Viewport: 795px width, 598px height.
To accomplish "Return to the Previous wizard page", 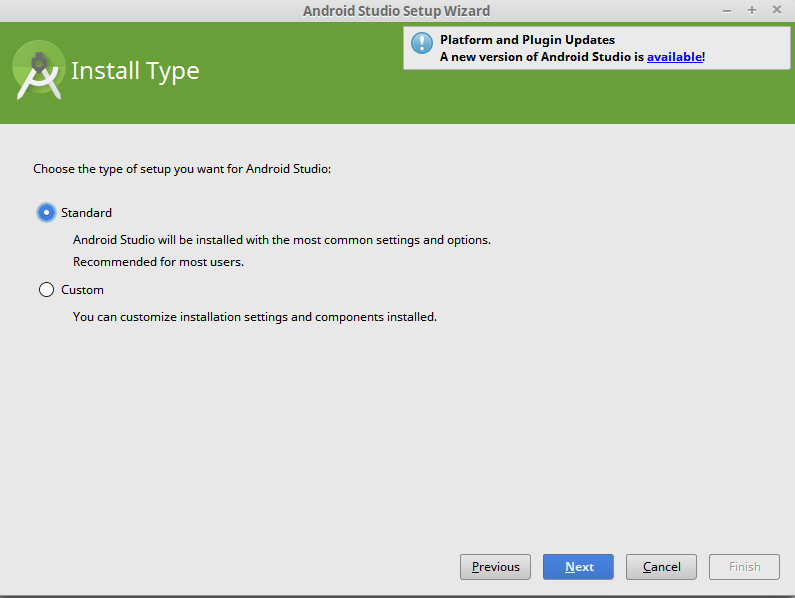I will pyautogui.click(x=495, y=567).
